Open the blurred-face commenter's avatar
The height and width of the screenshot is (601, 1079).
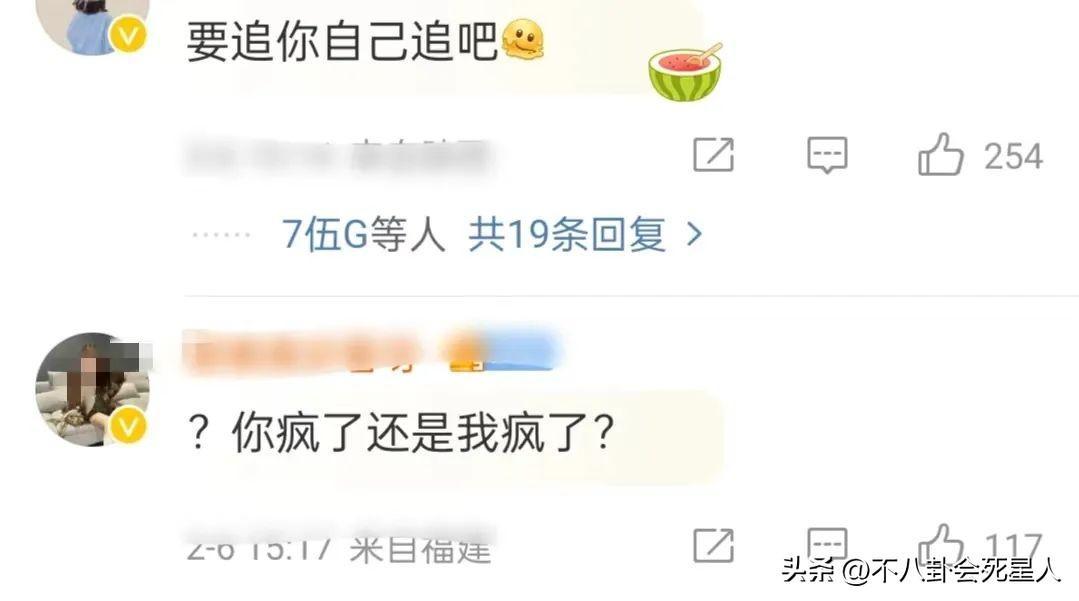click(x=92, y=389)
